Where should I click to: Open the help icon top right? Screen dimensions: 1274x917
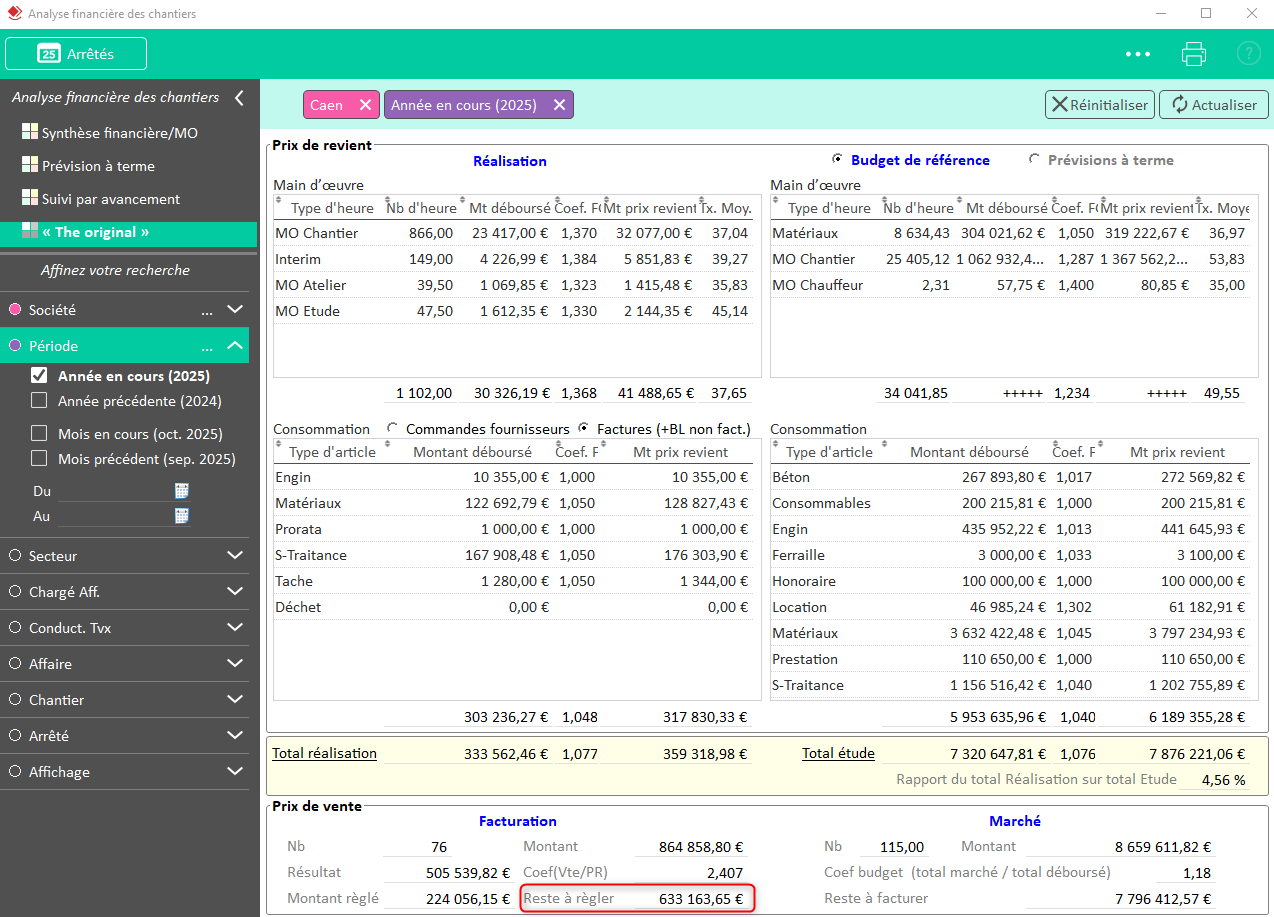tap(1248, 53)
